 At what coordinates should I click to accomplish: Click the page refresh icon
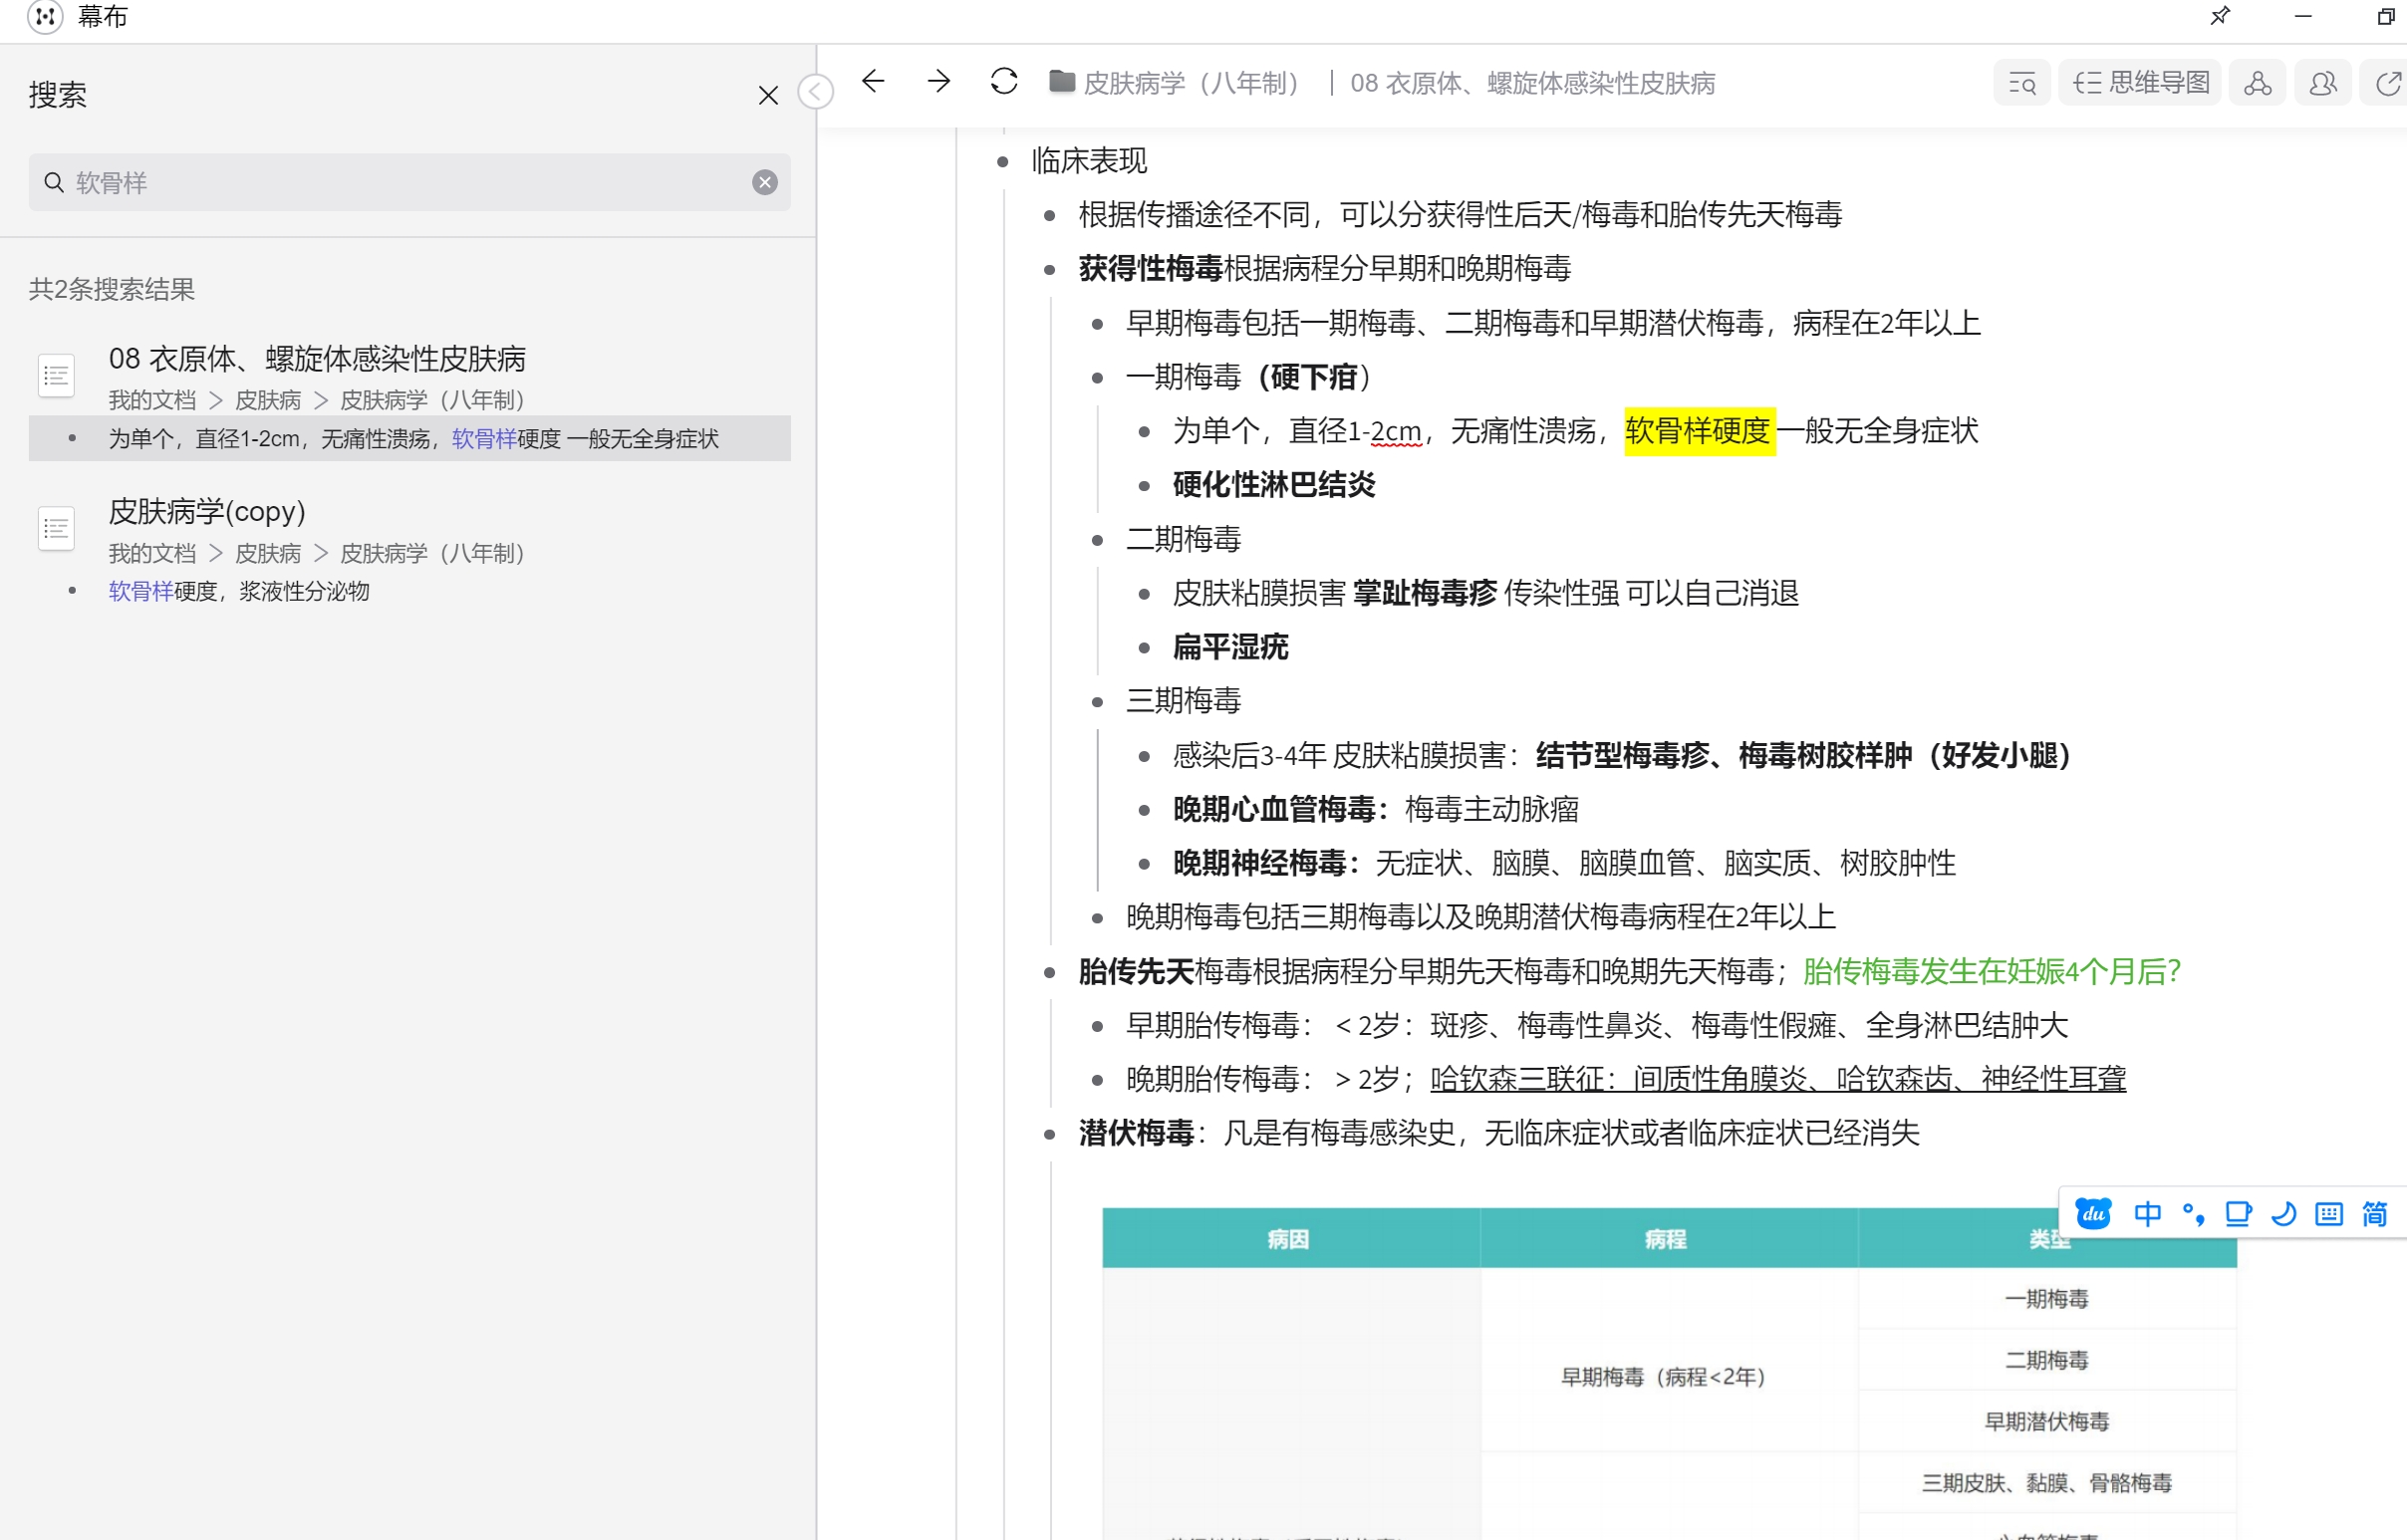1004,82
